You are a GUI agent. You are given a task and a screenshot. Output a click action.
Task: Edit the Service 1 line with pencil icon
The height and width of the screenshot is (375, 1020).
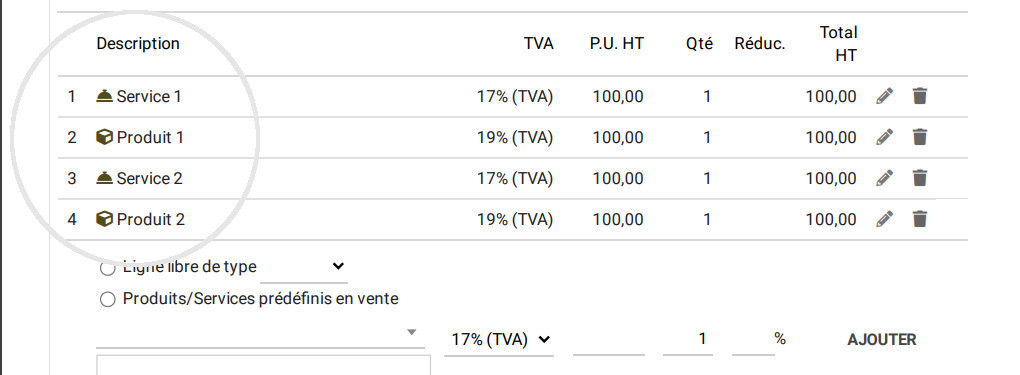coord(884,96)
